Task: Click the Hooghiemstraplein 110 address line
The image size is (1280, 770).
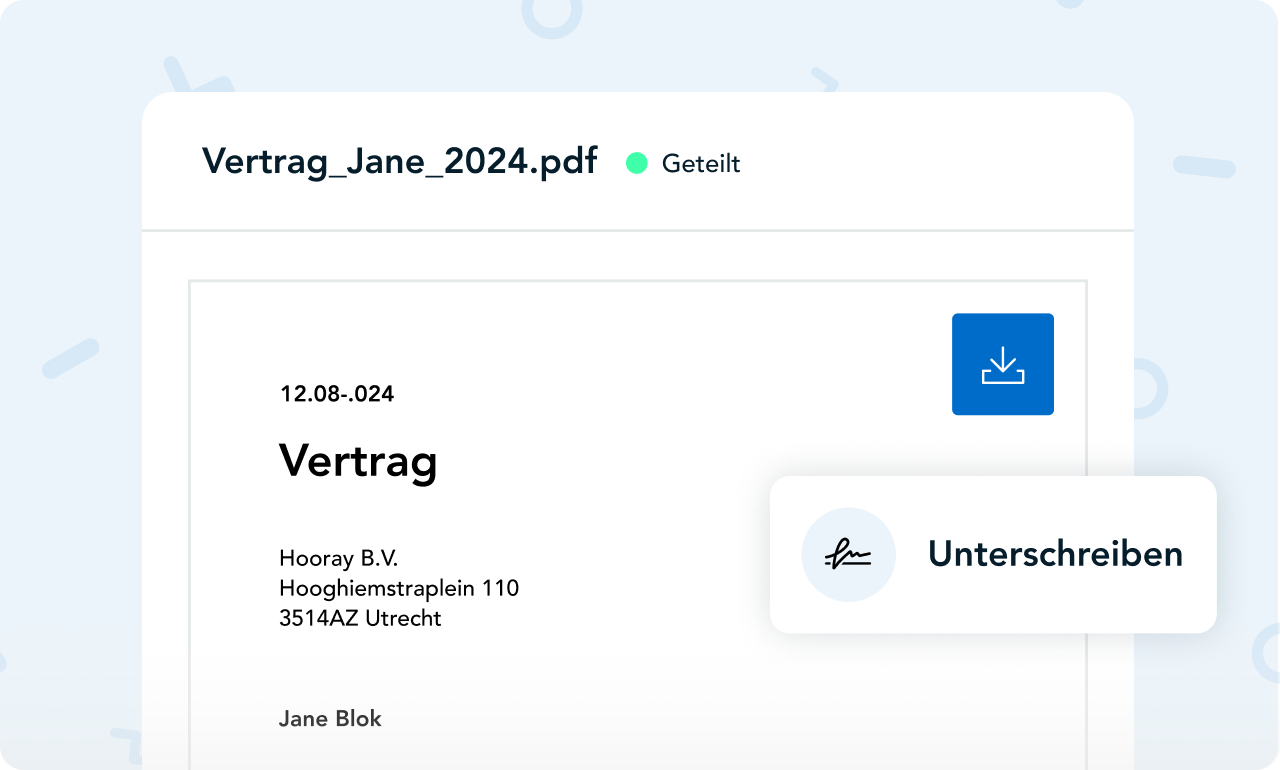Action: click(399, 588)
